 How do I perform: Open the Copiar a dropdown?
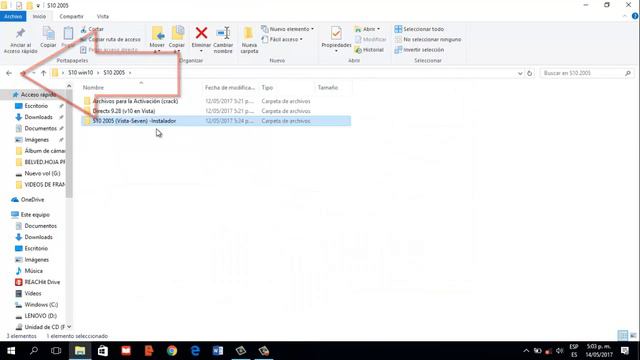177,40
